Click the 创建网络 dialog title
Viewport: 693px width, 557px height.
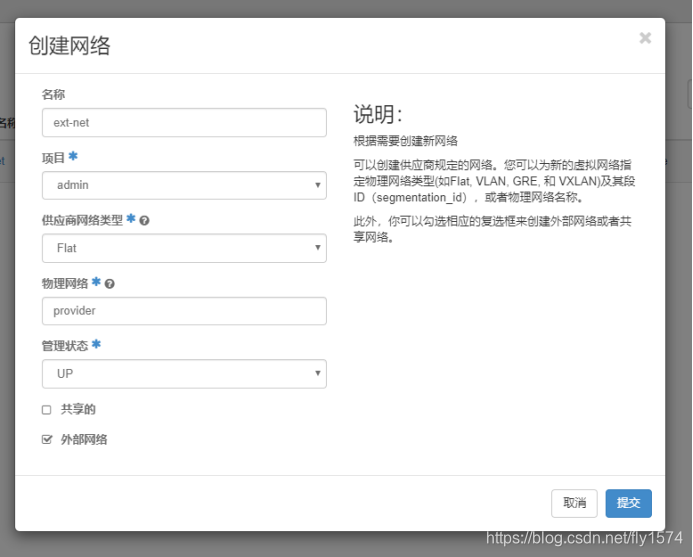coord(69,46)
